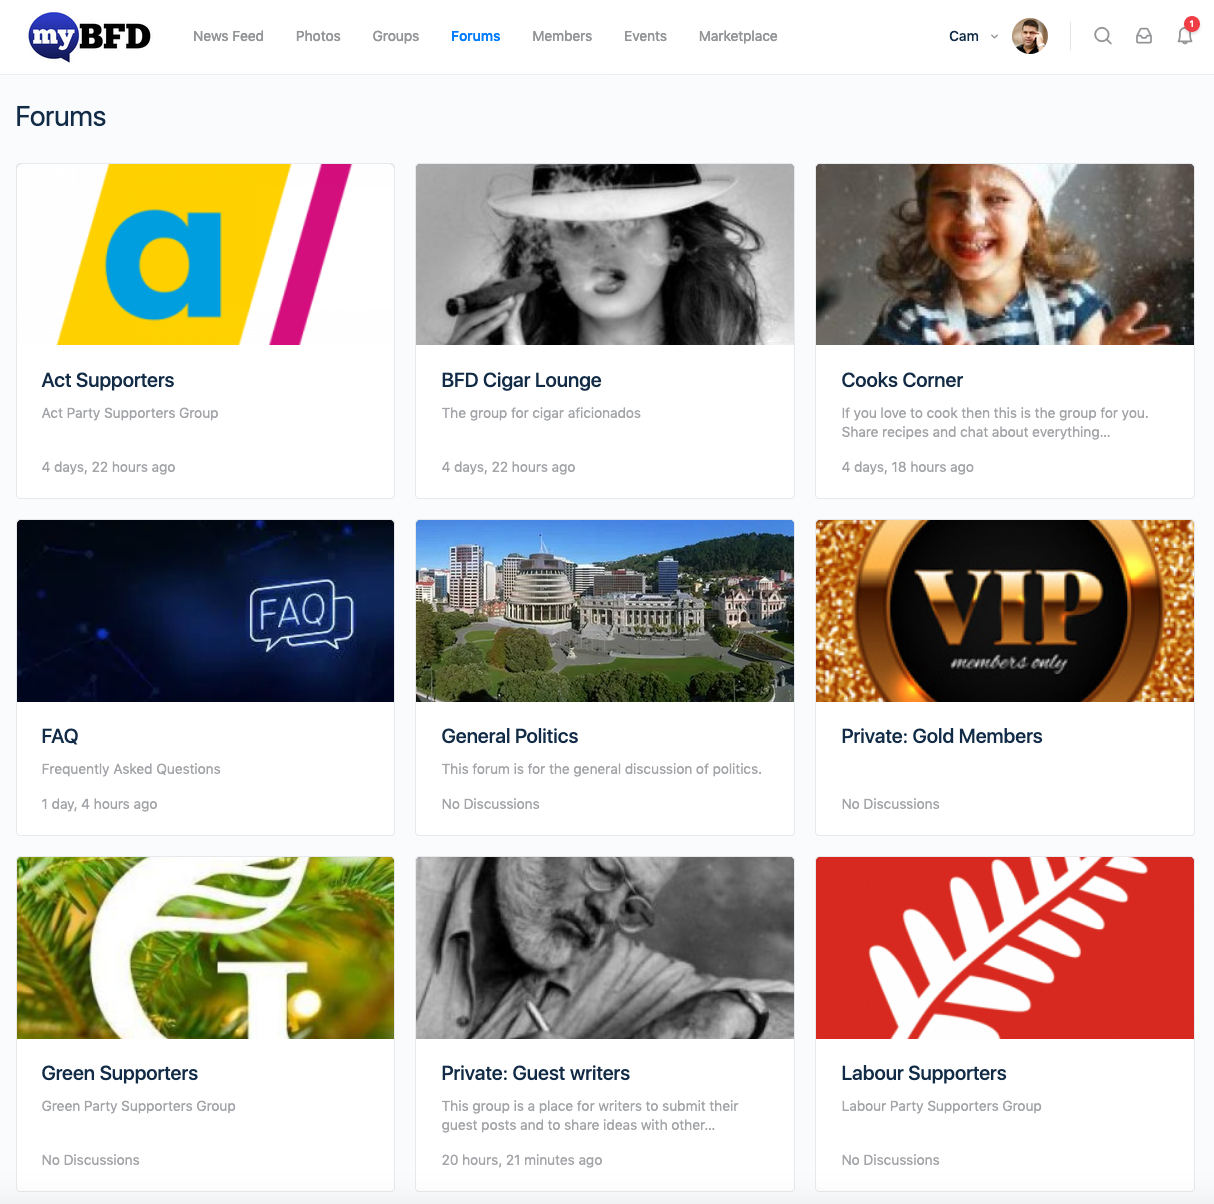Click 'Act Party Supporters Group' description
Screen dimensions: 1214x1204
point(130,413)
